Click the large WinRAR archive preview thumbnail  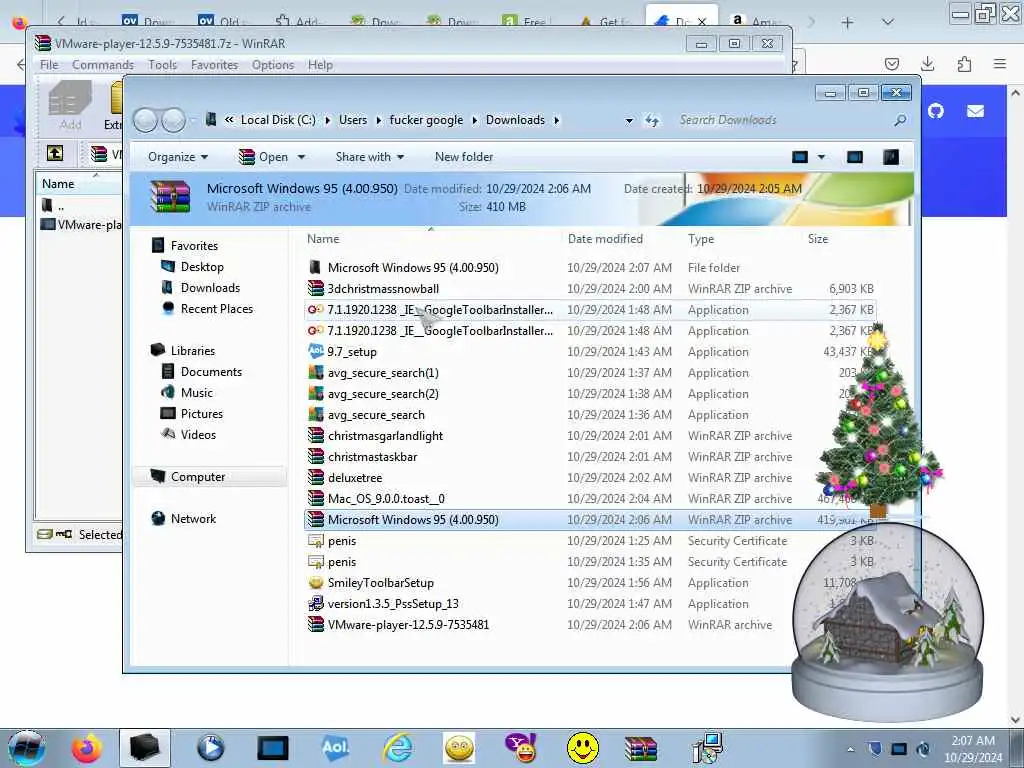click(170, 197)
